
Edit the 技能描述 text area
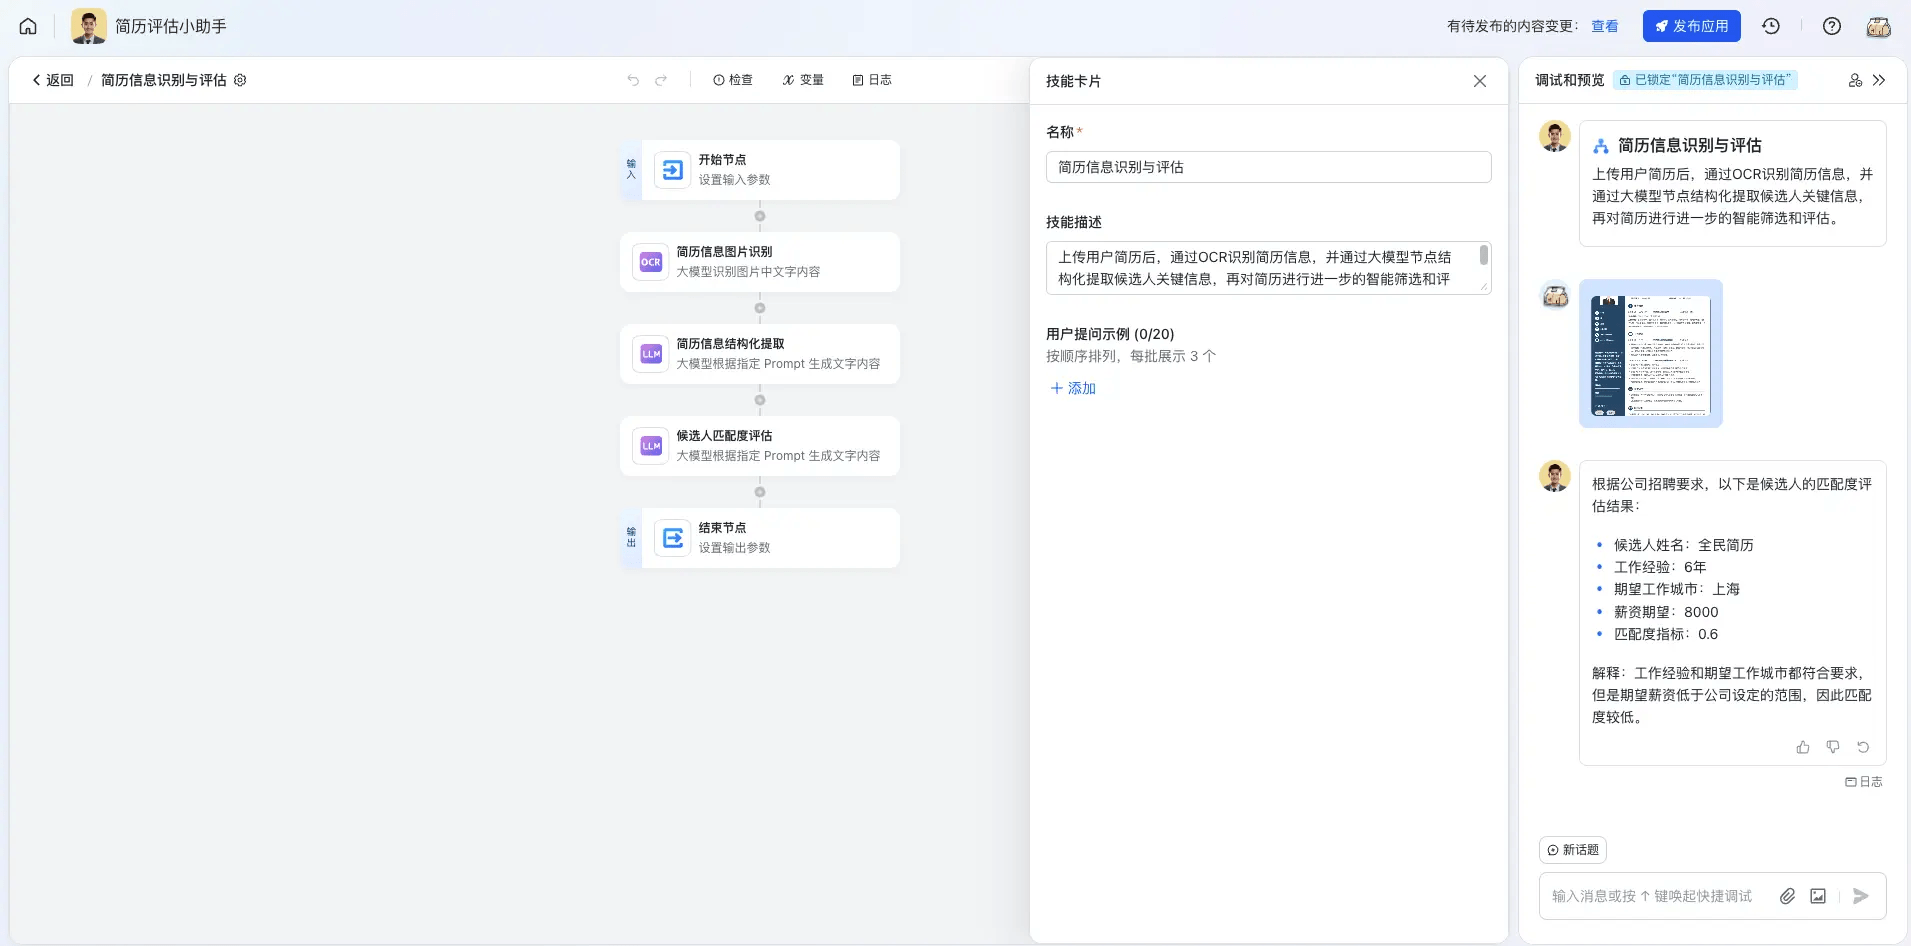pos(1268,268)
